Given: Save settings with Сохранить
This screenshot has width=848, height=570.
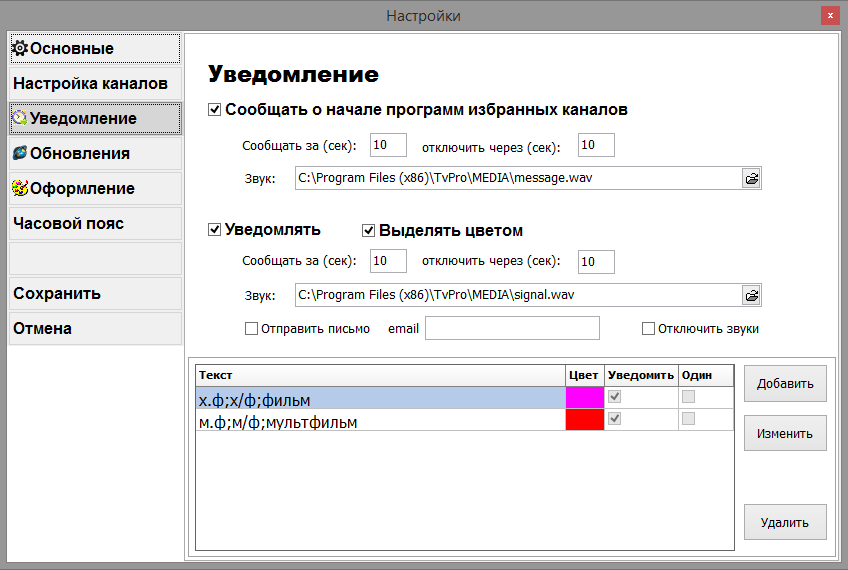Looking at the screenshot, I should point(95,293).
